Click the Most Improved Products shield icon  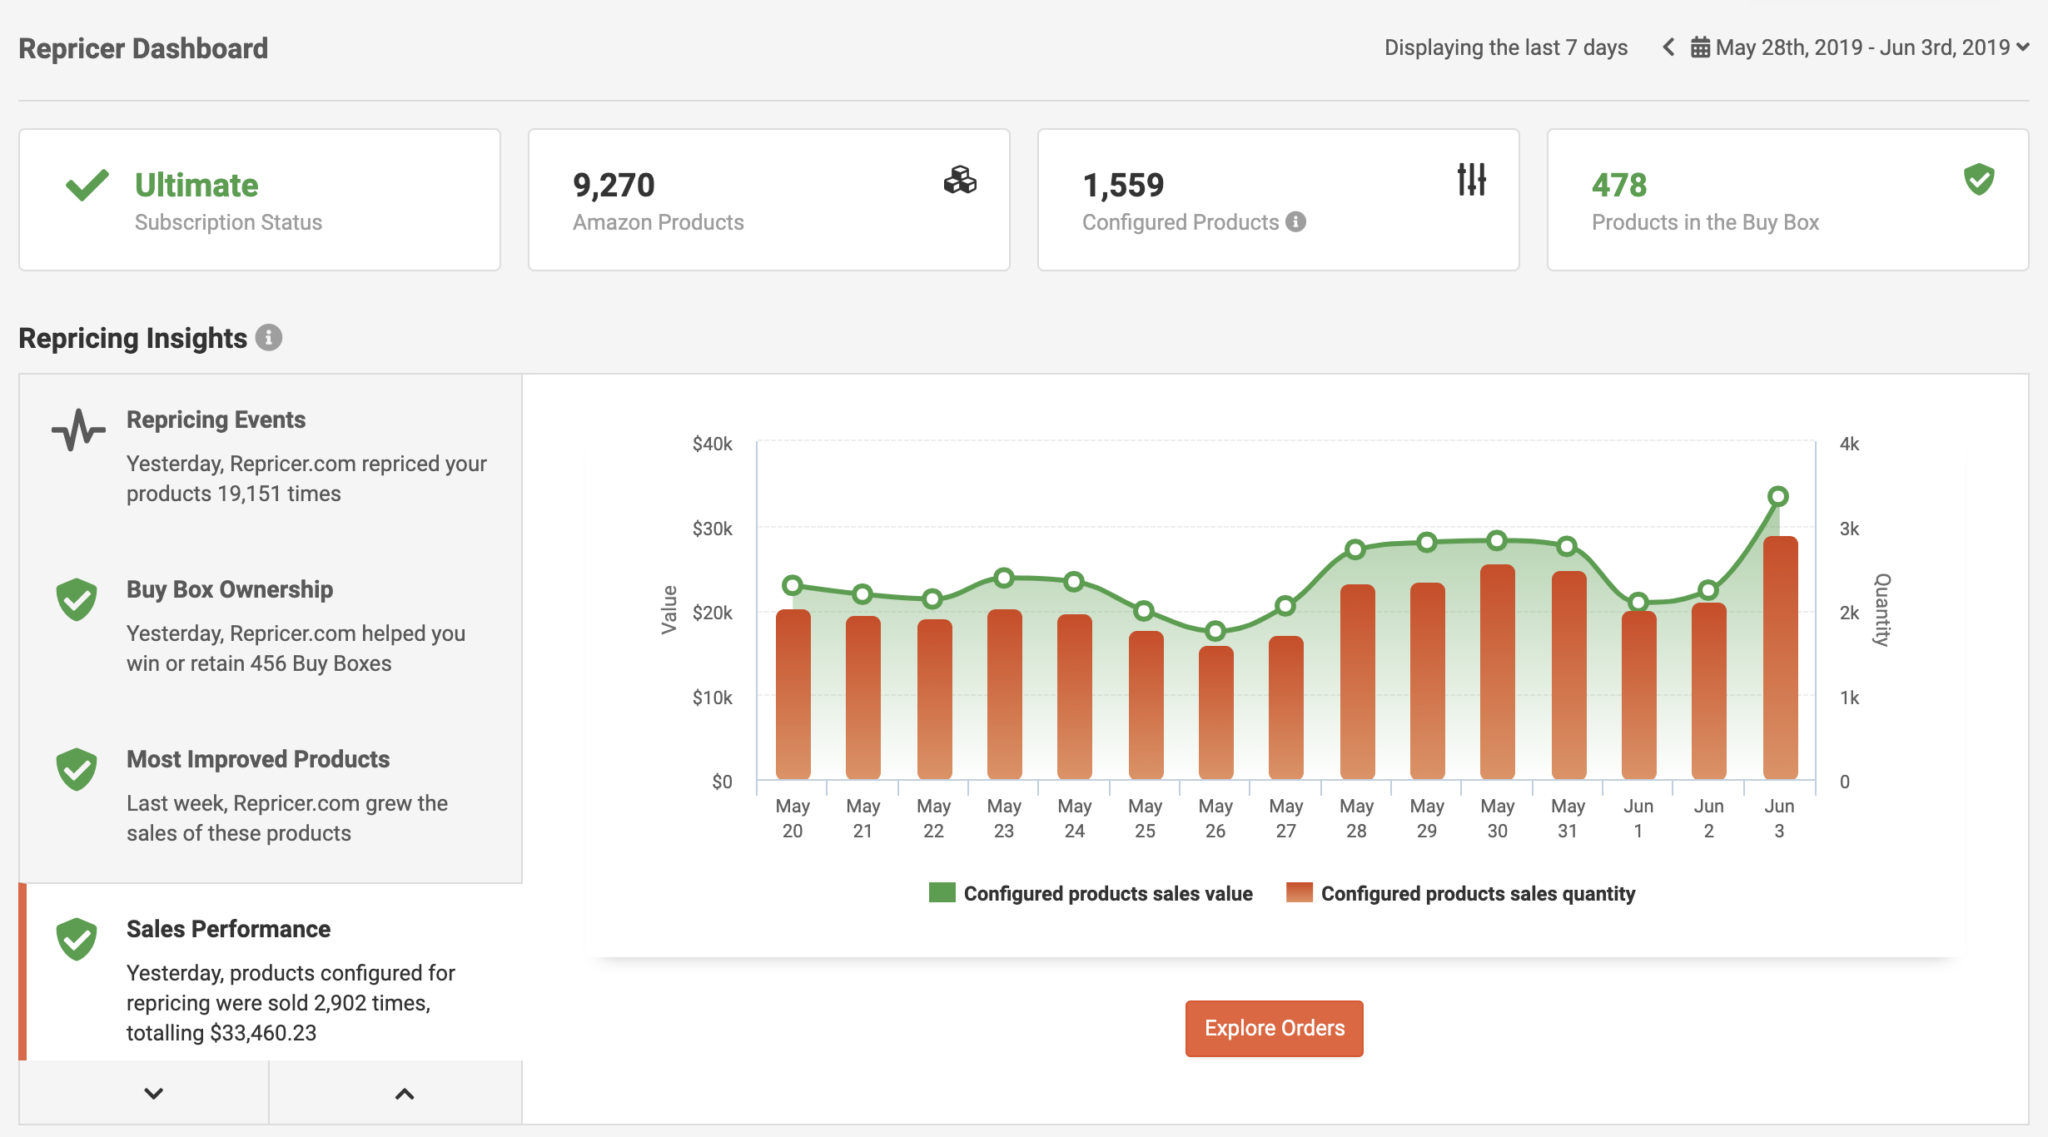tap(77, 770)
